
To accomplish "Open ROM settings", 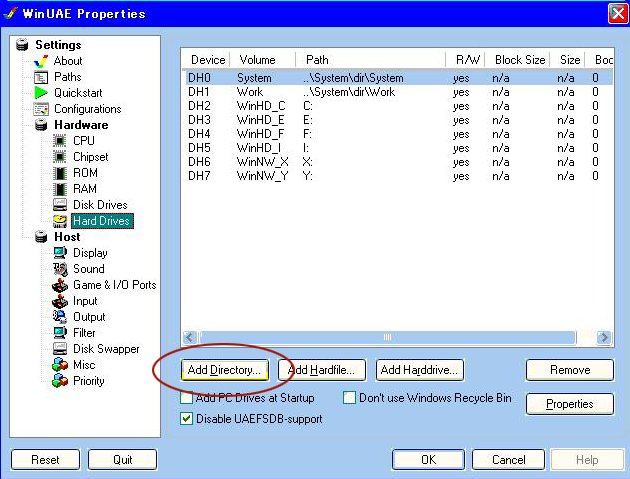I will (85, 173).
